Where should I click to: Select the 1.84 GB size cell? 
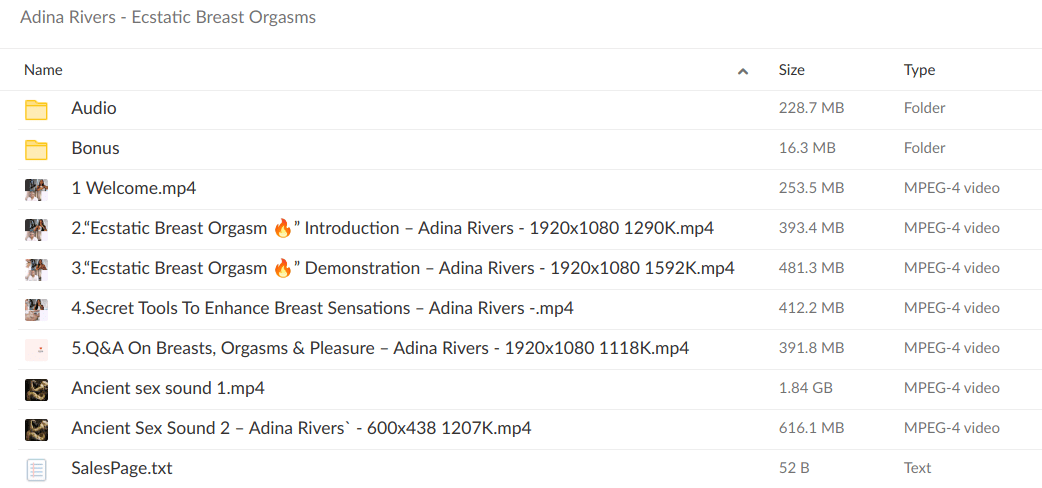(805, 388)
